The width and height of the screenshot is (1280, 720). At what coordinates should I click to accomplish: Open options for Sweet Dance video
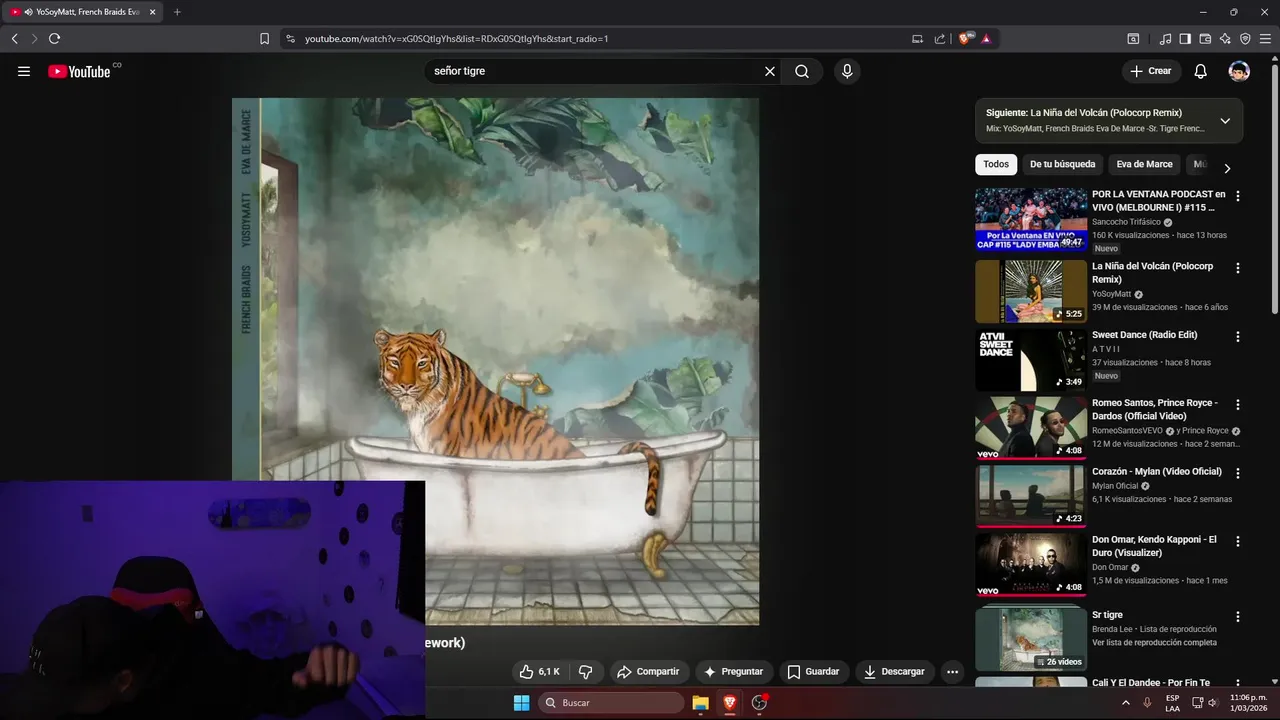[1238, 337]
